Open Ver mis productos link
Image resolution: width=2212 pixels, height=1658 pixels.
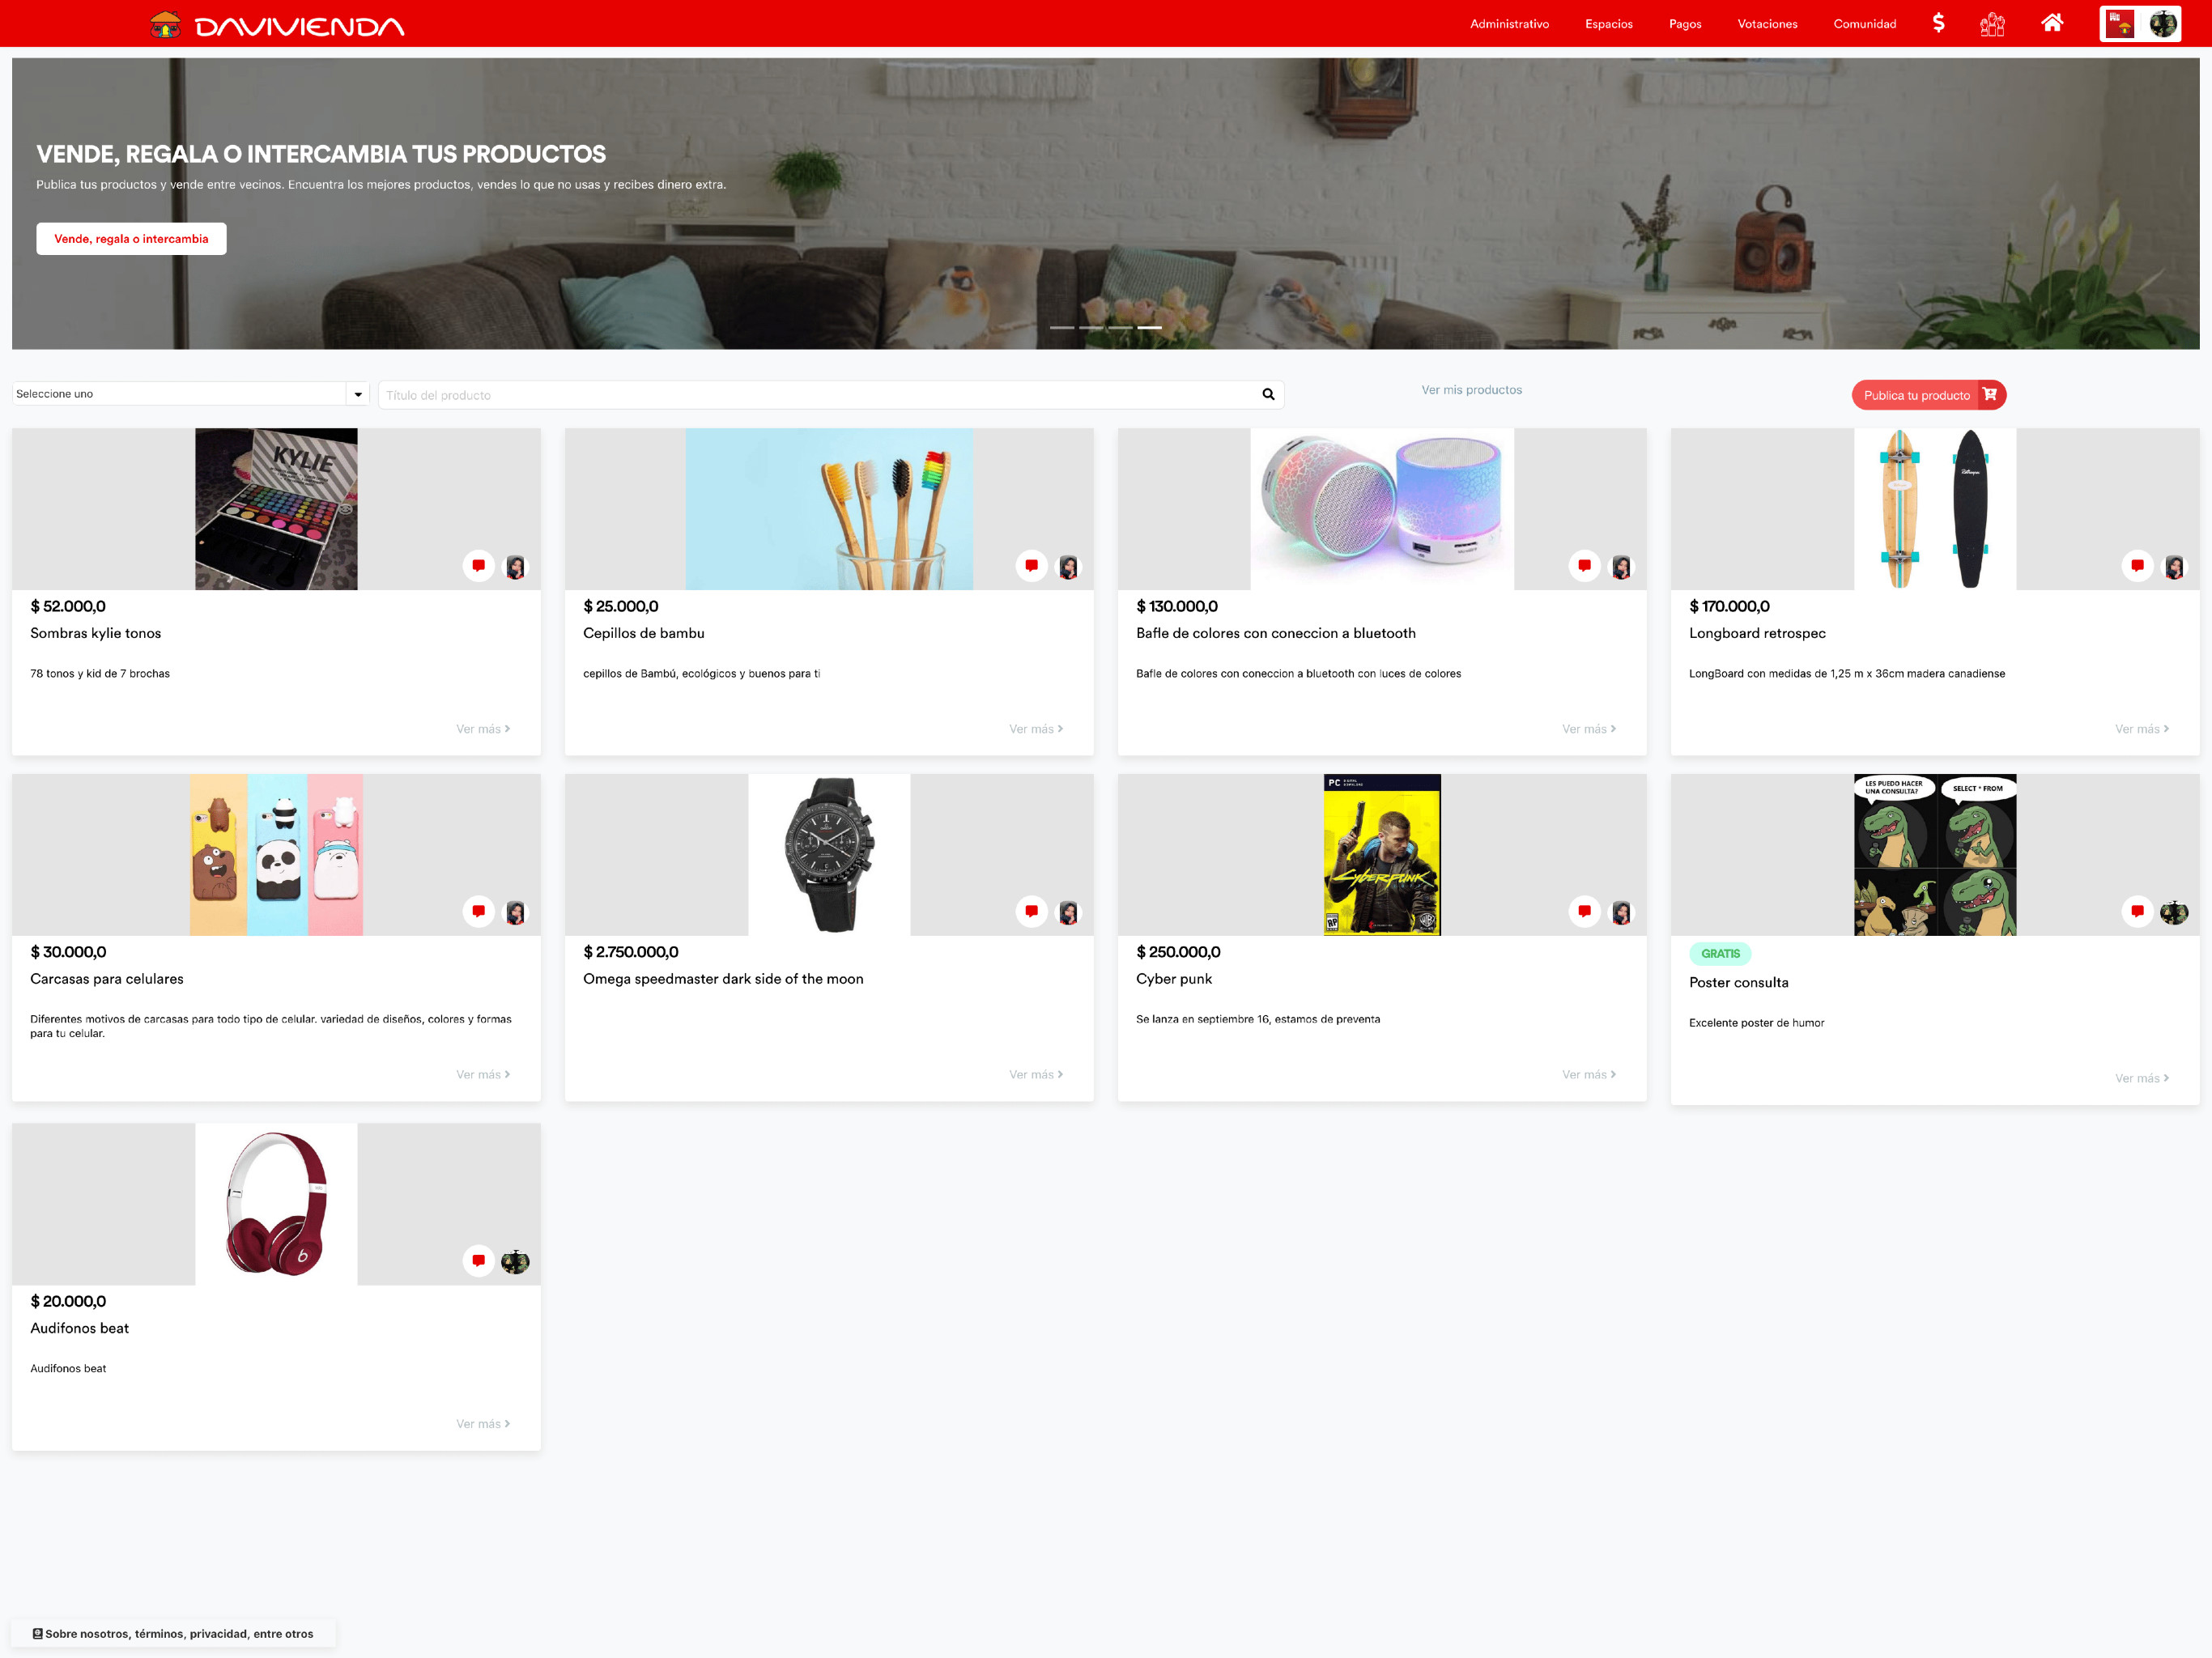1471,390
